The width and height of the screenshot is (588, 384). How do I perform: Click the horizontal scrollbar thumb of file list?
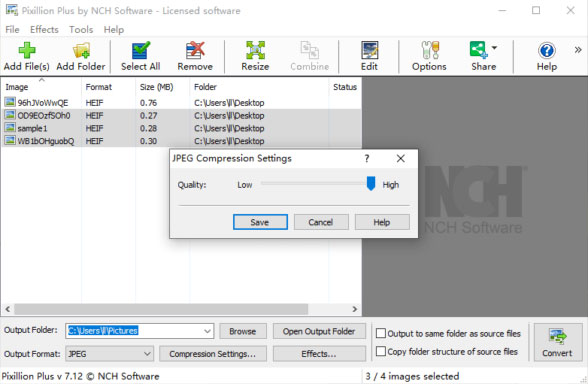[161, 309]
